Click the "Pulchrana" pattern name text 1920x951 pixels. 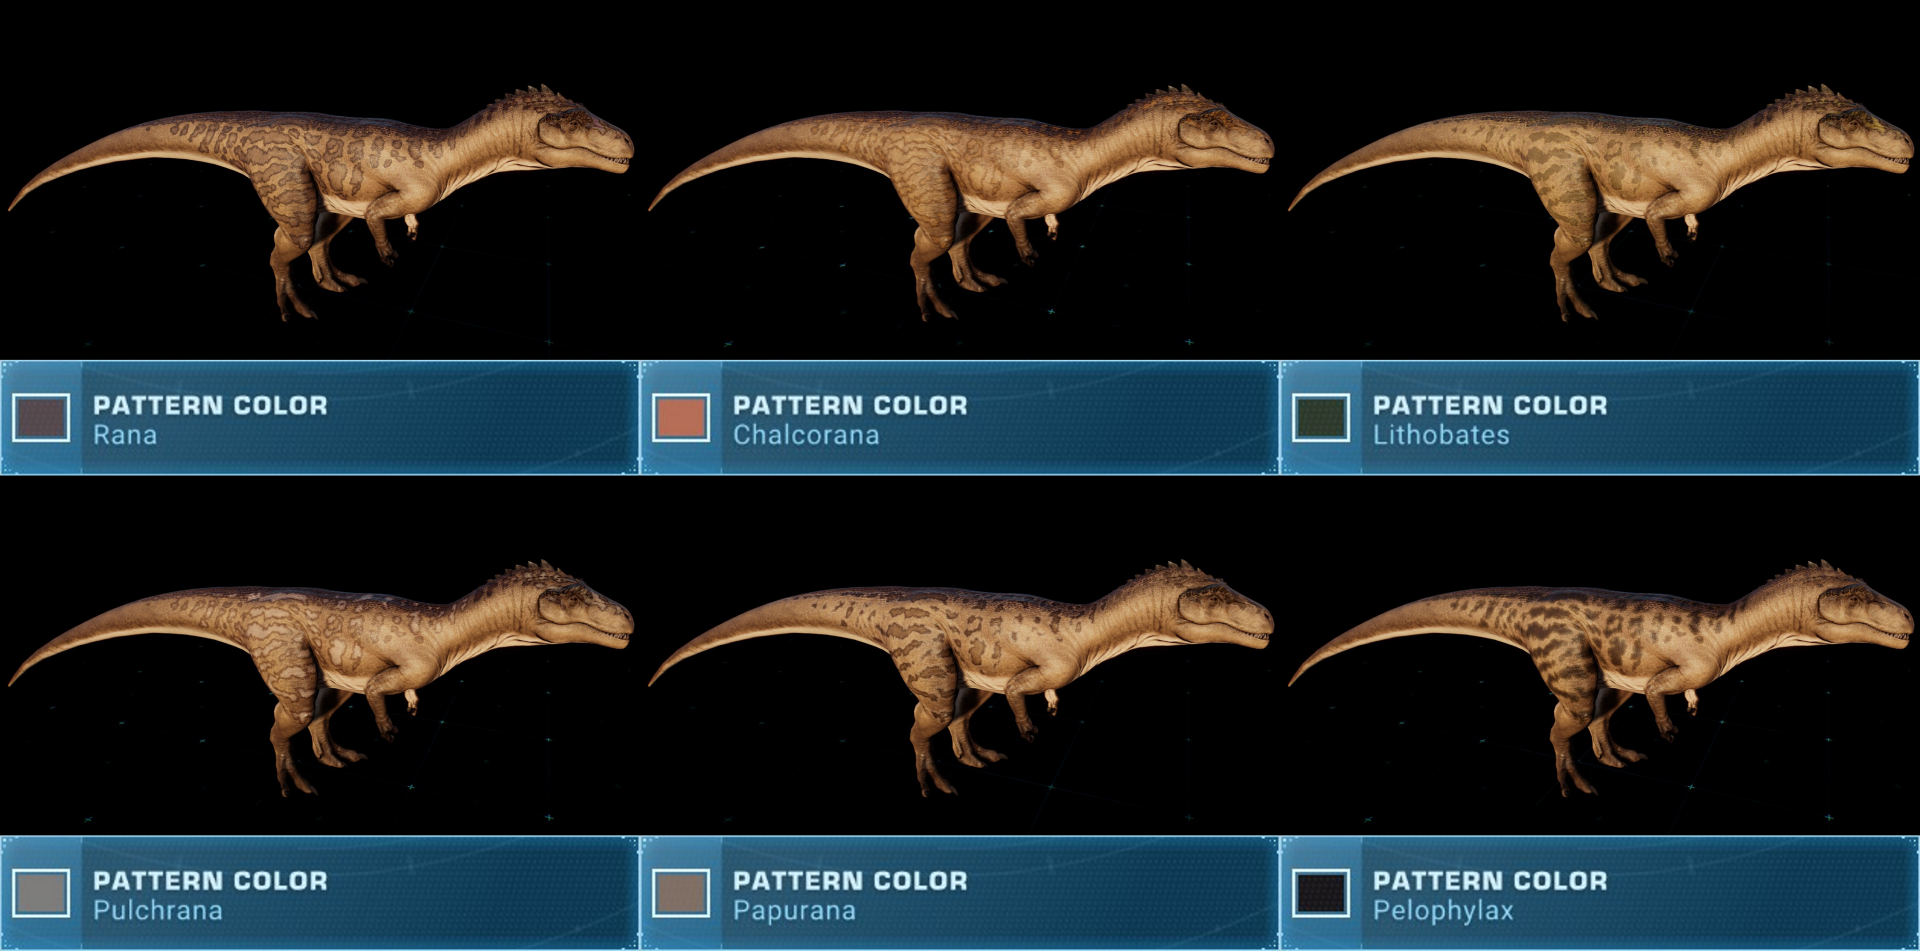158,911
